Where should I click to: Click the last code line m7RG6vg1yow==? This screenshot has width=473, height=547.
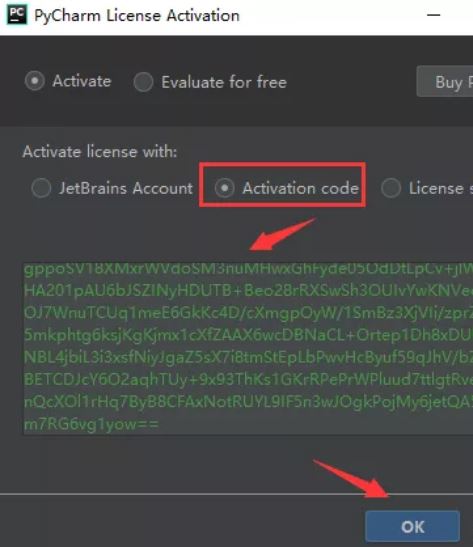pyautogui.click(x=91, y=424)
